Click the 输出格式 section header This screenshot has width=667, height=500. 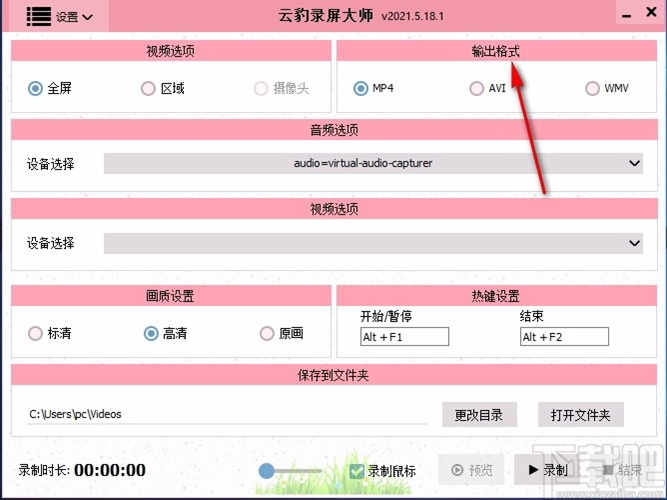pos(496,51)
